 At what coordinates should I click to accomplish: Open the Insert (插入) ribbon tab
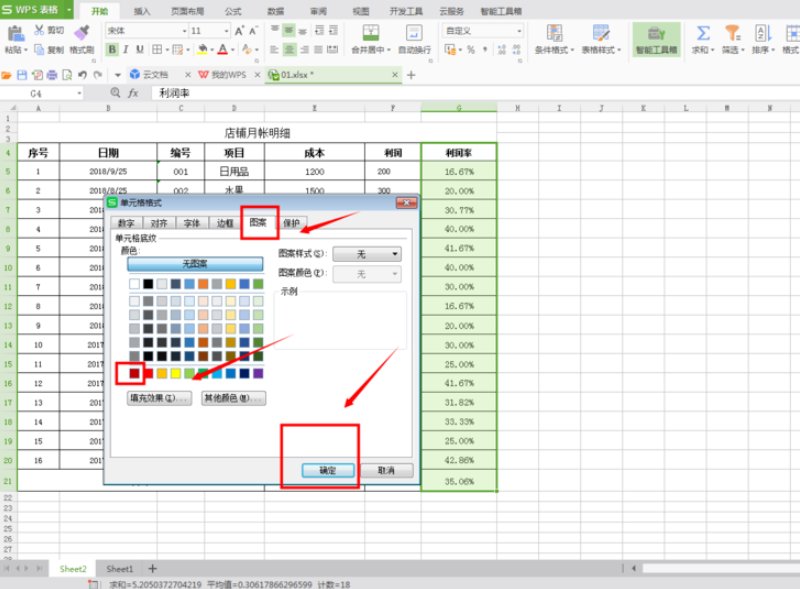pyautogui.click(x=143, y=10)
